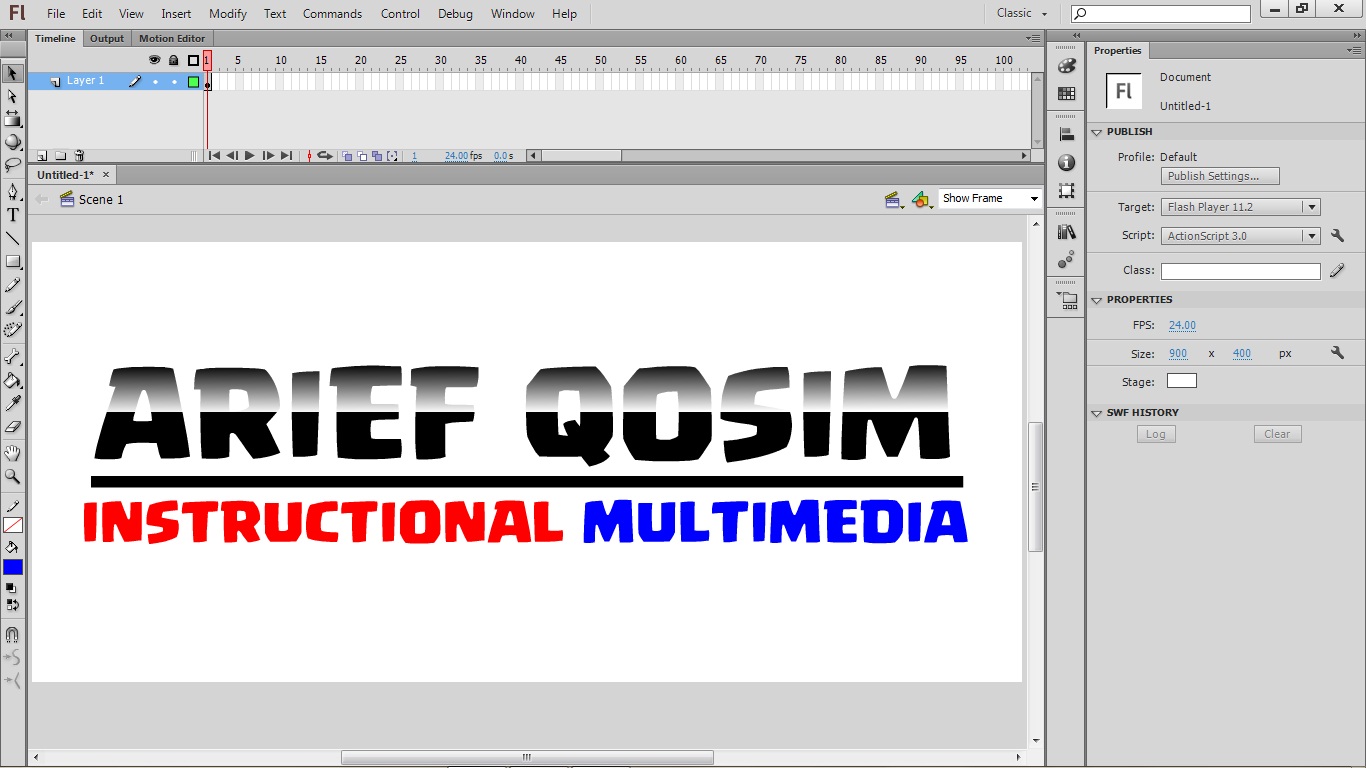This screenshot has height=768, width=1366.
Task: Select the Pen tool
Action: pos(13,191)
